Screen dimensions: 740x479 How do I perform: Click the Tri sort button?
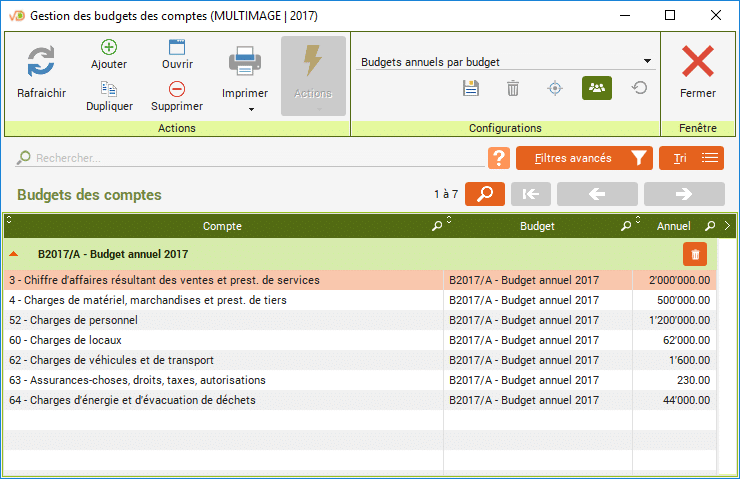[692, 158]
